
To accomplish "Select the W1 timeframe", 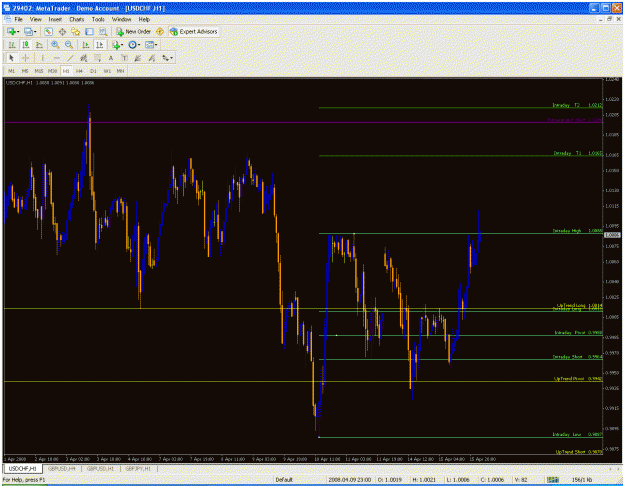I will (107, 71).
